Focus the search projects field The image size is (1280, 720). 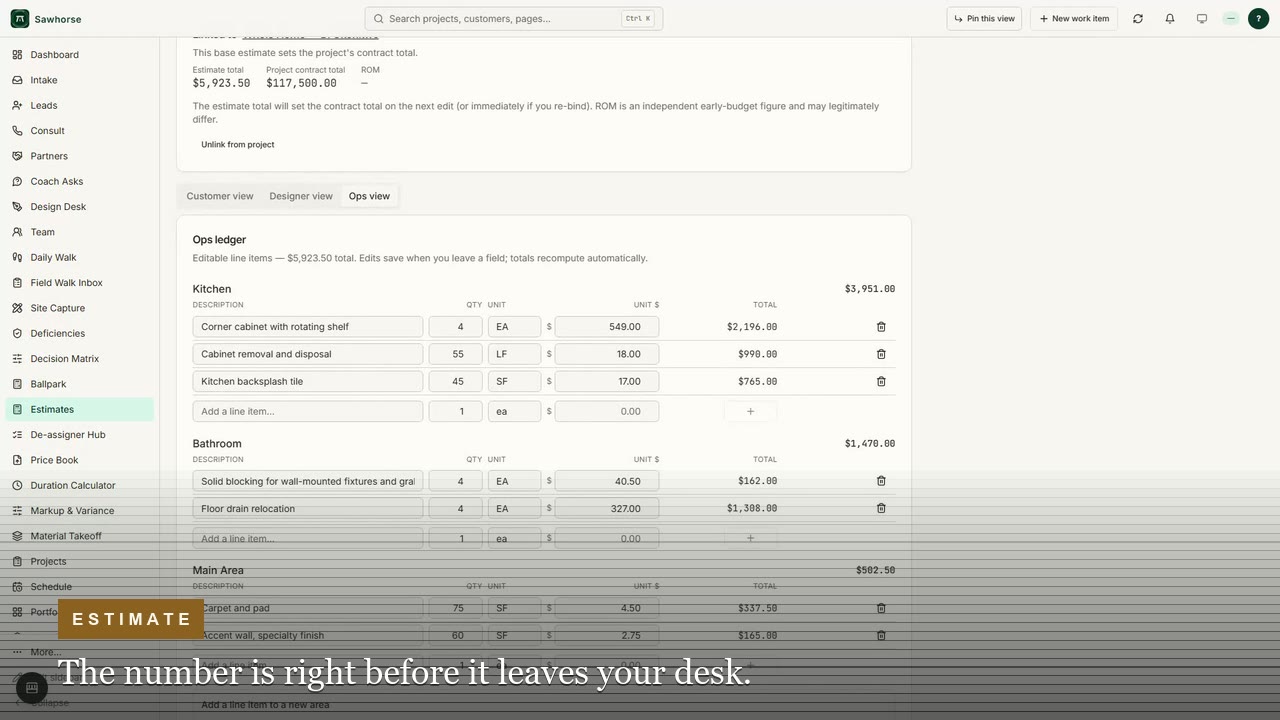[x=514, y=19]
